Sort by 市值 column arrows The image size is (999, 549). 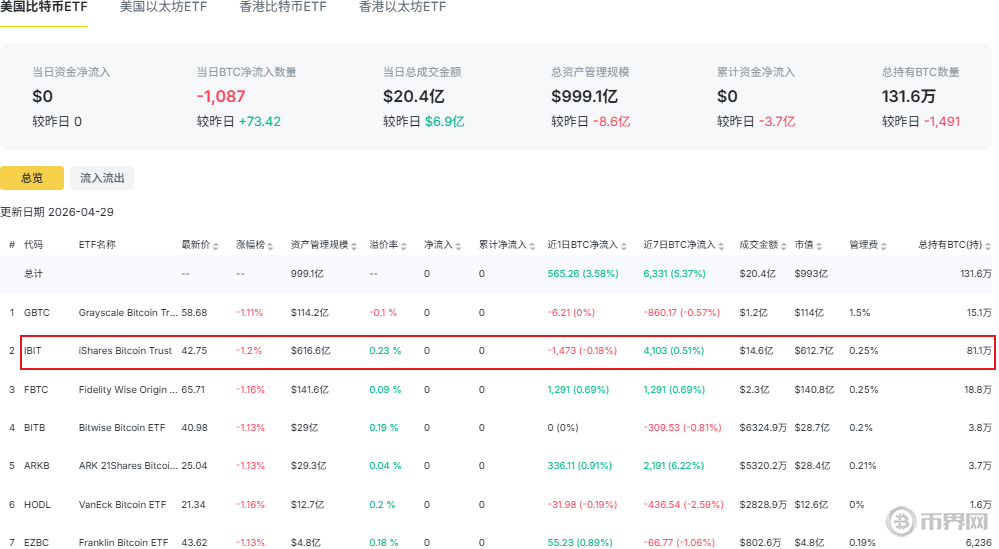coord(819,245)
